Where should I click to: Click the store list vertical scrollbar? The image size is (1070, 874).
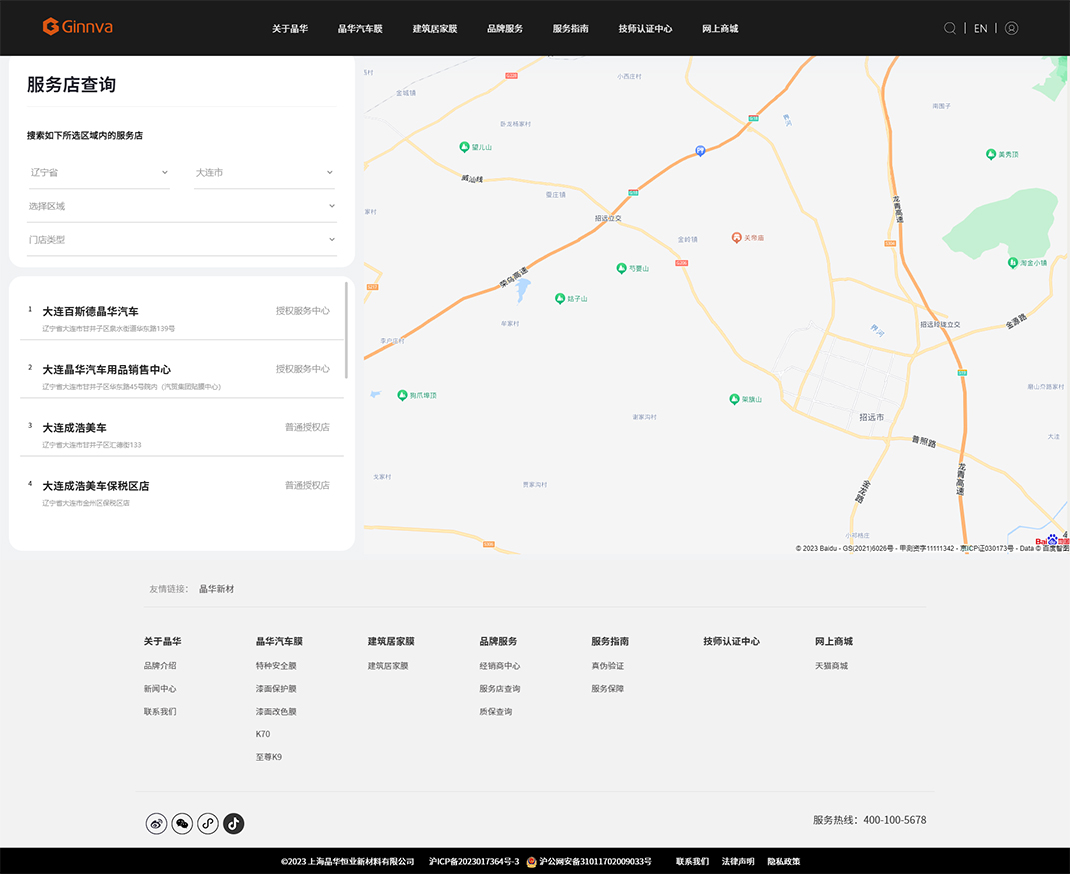pyautogui.click(x=347, y=330)
